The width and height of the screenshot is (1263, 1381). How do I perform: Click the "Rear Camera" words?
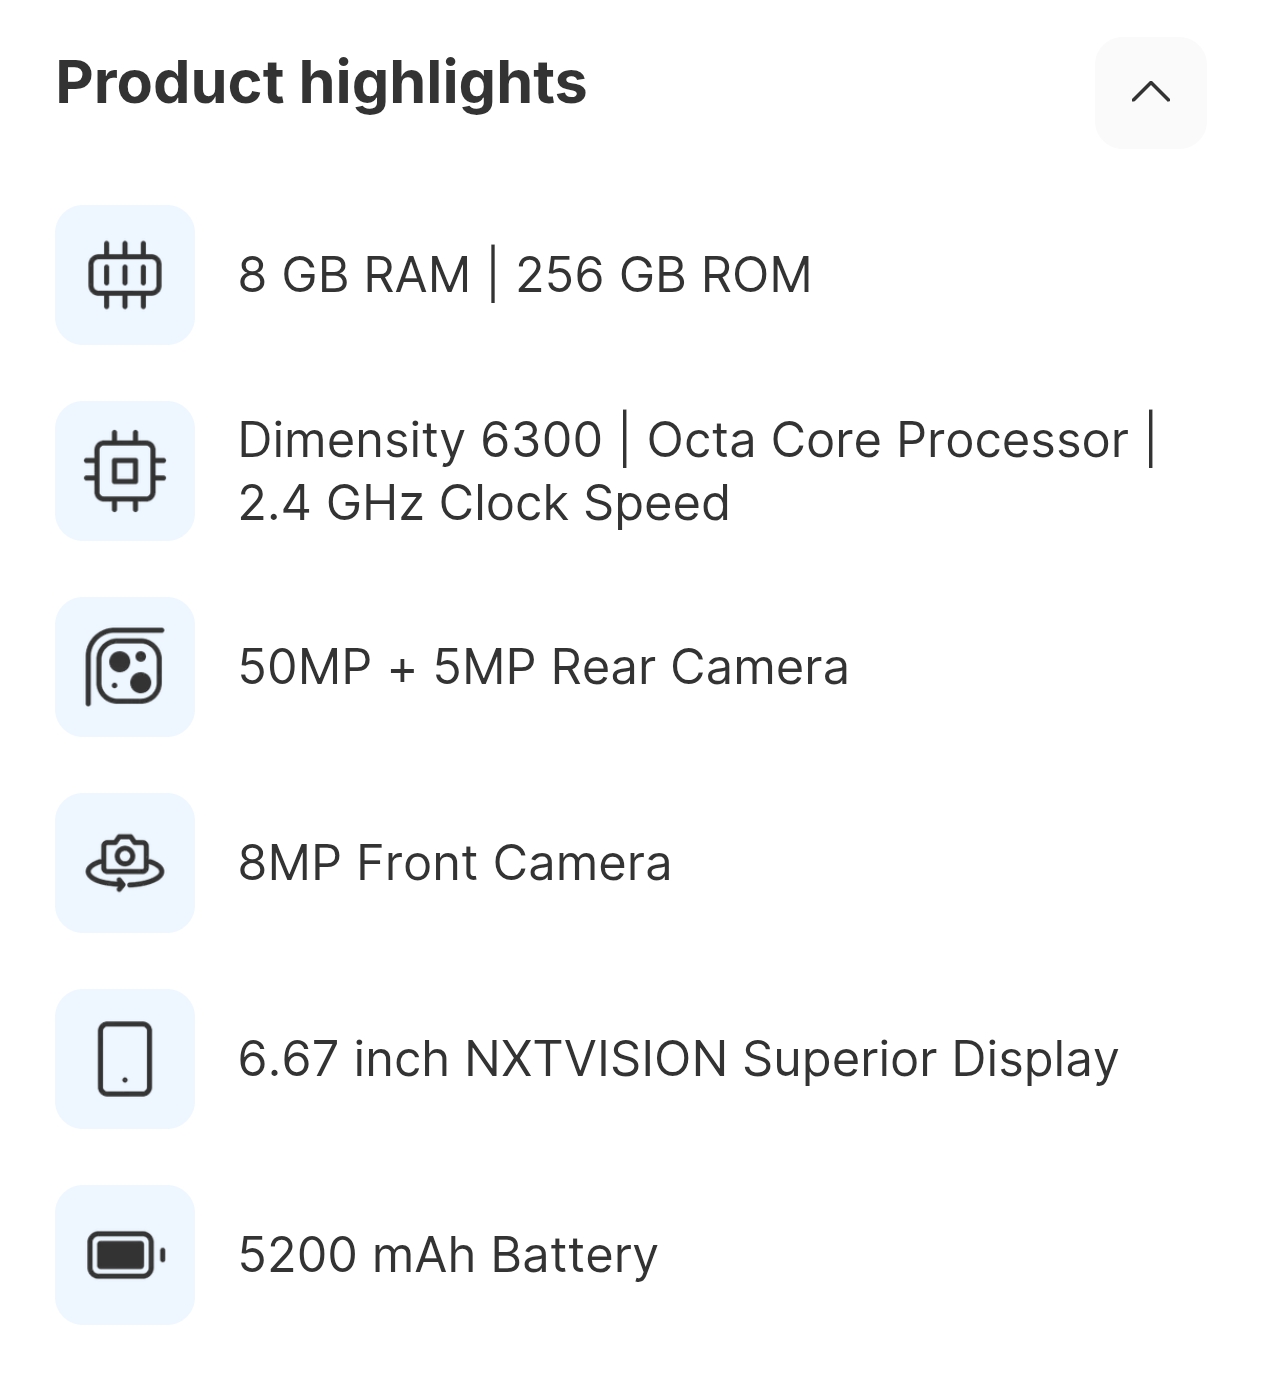tap(700, 667)
